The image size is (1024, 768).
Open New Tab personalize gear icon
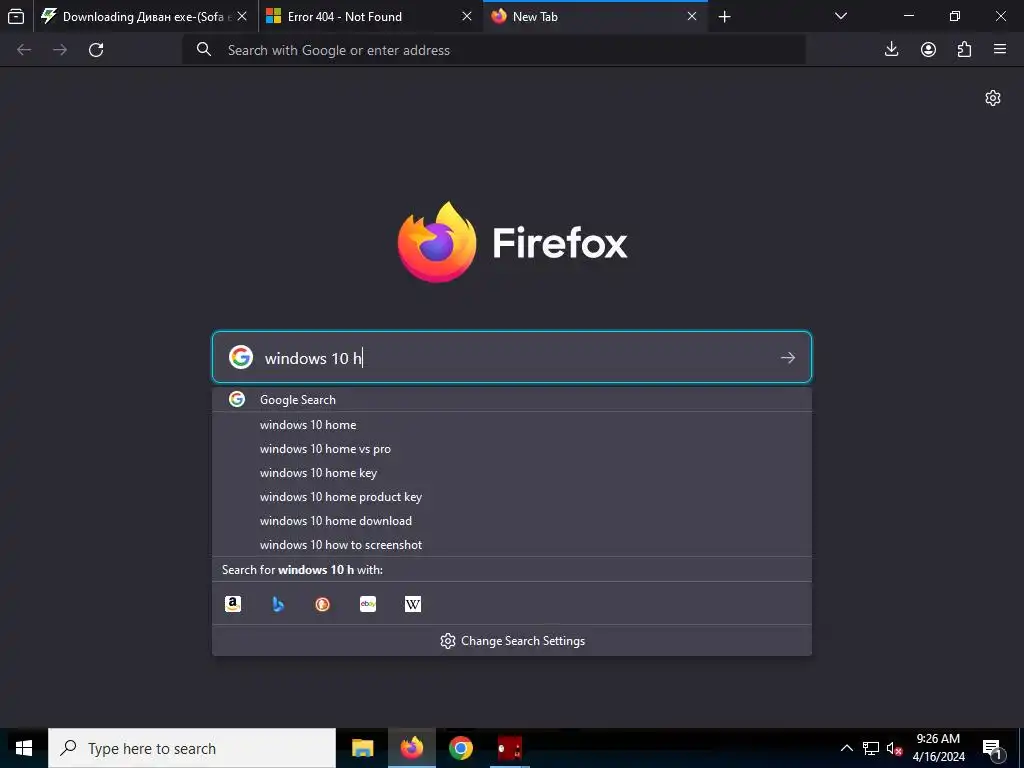click(993, 98)
